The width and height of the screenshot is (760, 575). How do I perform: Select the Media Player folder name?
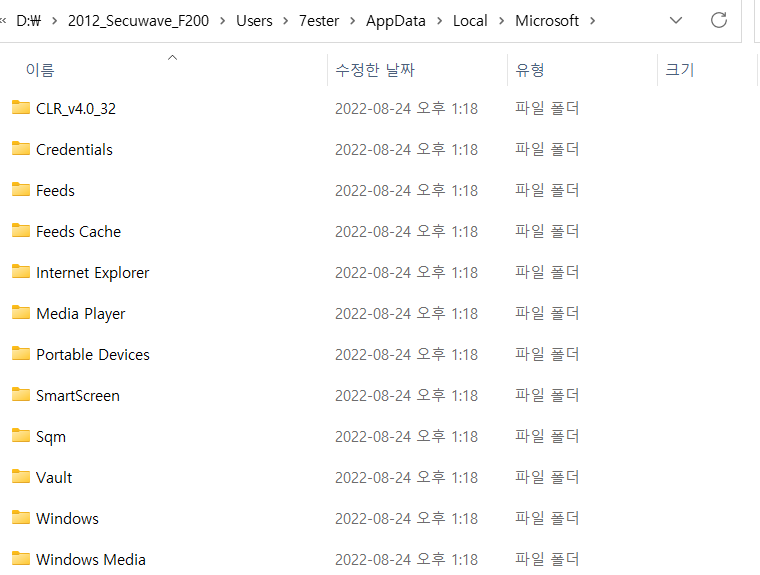click(x=81, y=314)
